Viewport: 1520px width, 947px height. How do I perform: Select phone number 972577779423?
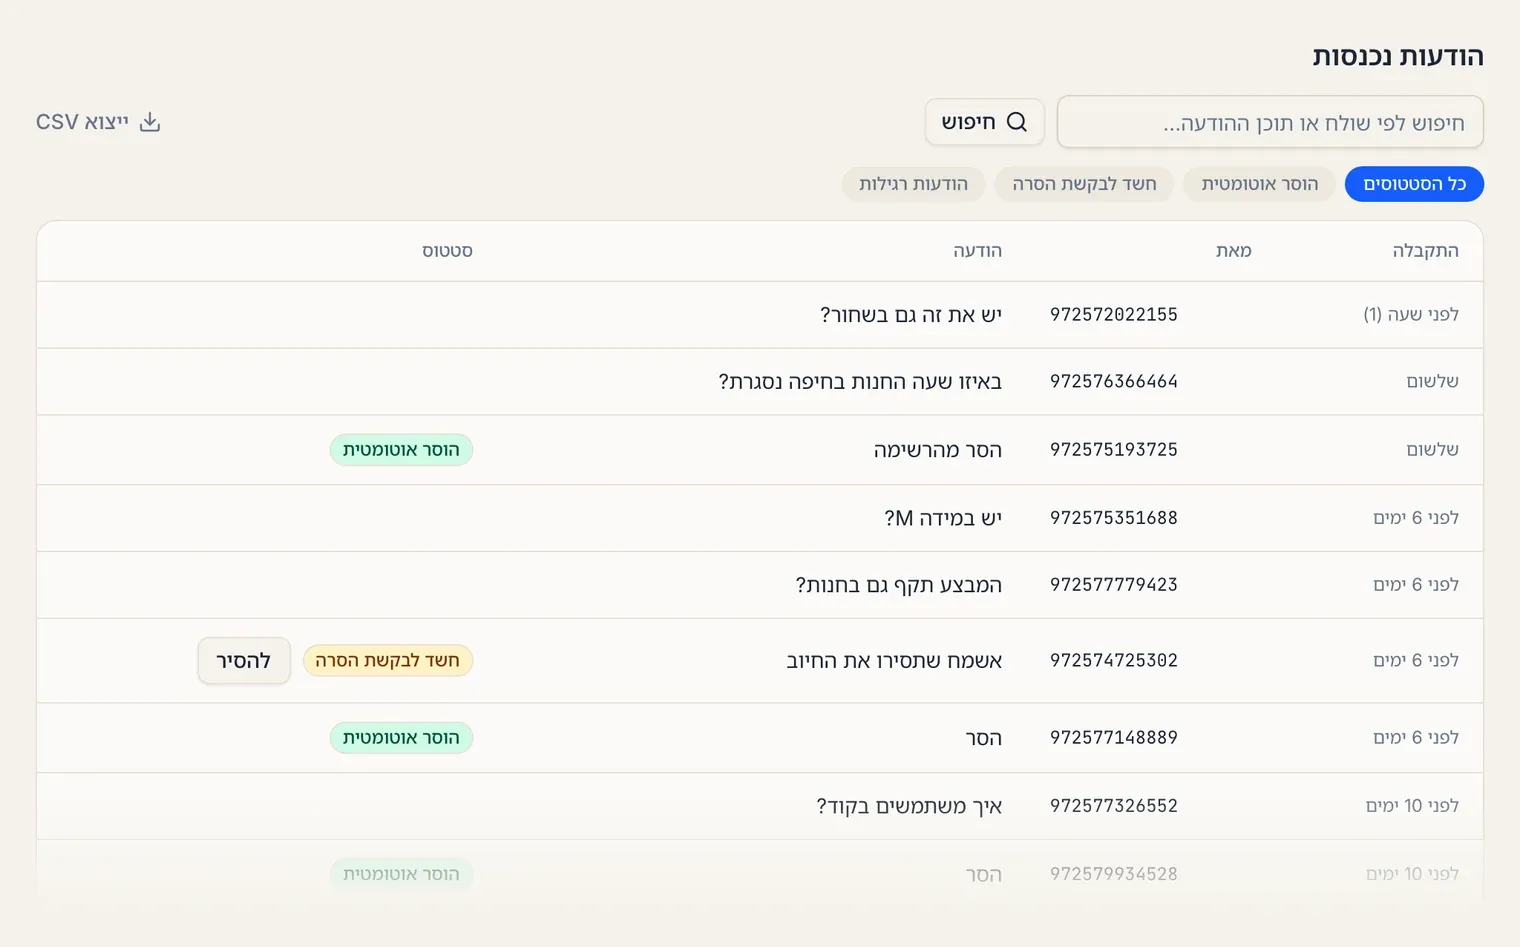coord(1114,585)
